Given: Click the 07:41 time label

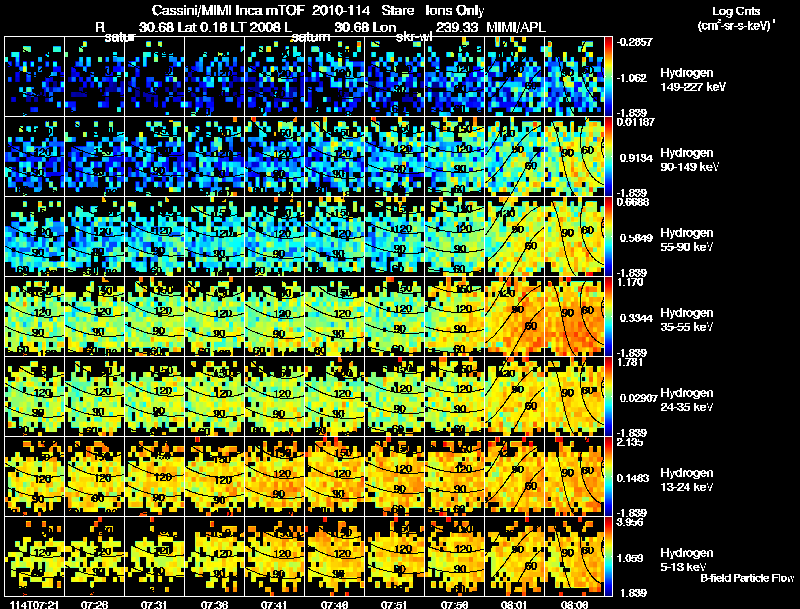Looking at the screenshot, I should coord(274,604).
